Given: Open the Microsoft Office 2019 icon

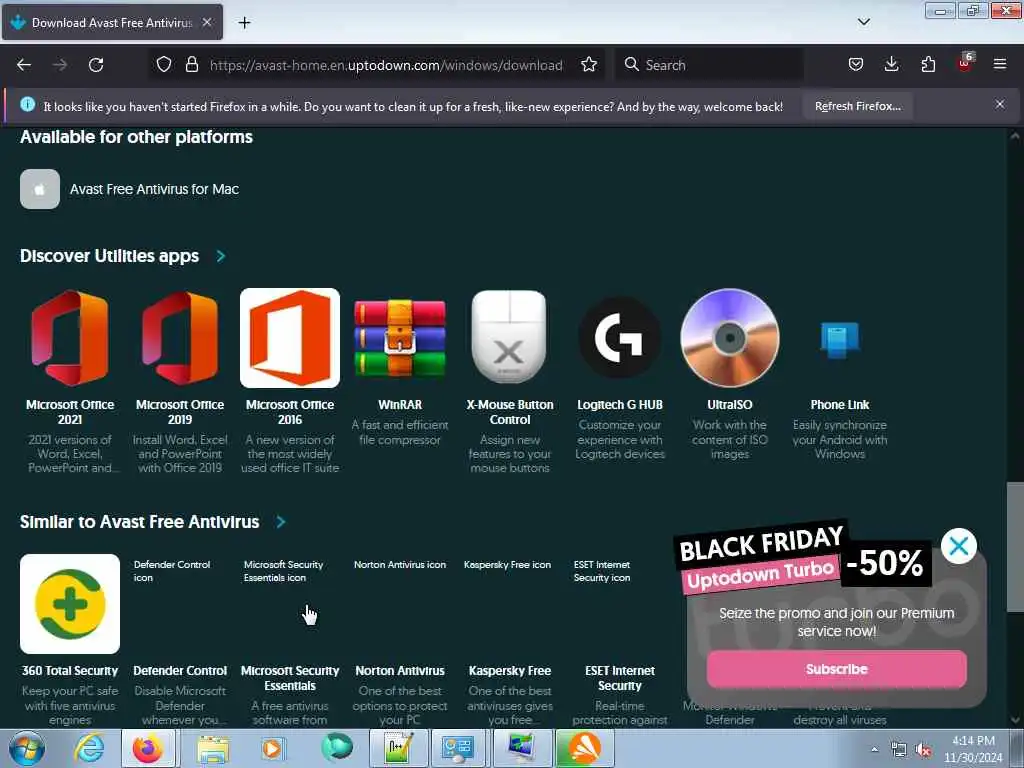Looking at the screenshot, I should click(x=180, y=338).
